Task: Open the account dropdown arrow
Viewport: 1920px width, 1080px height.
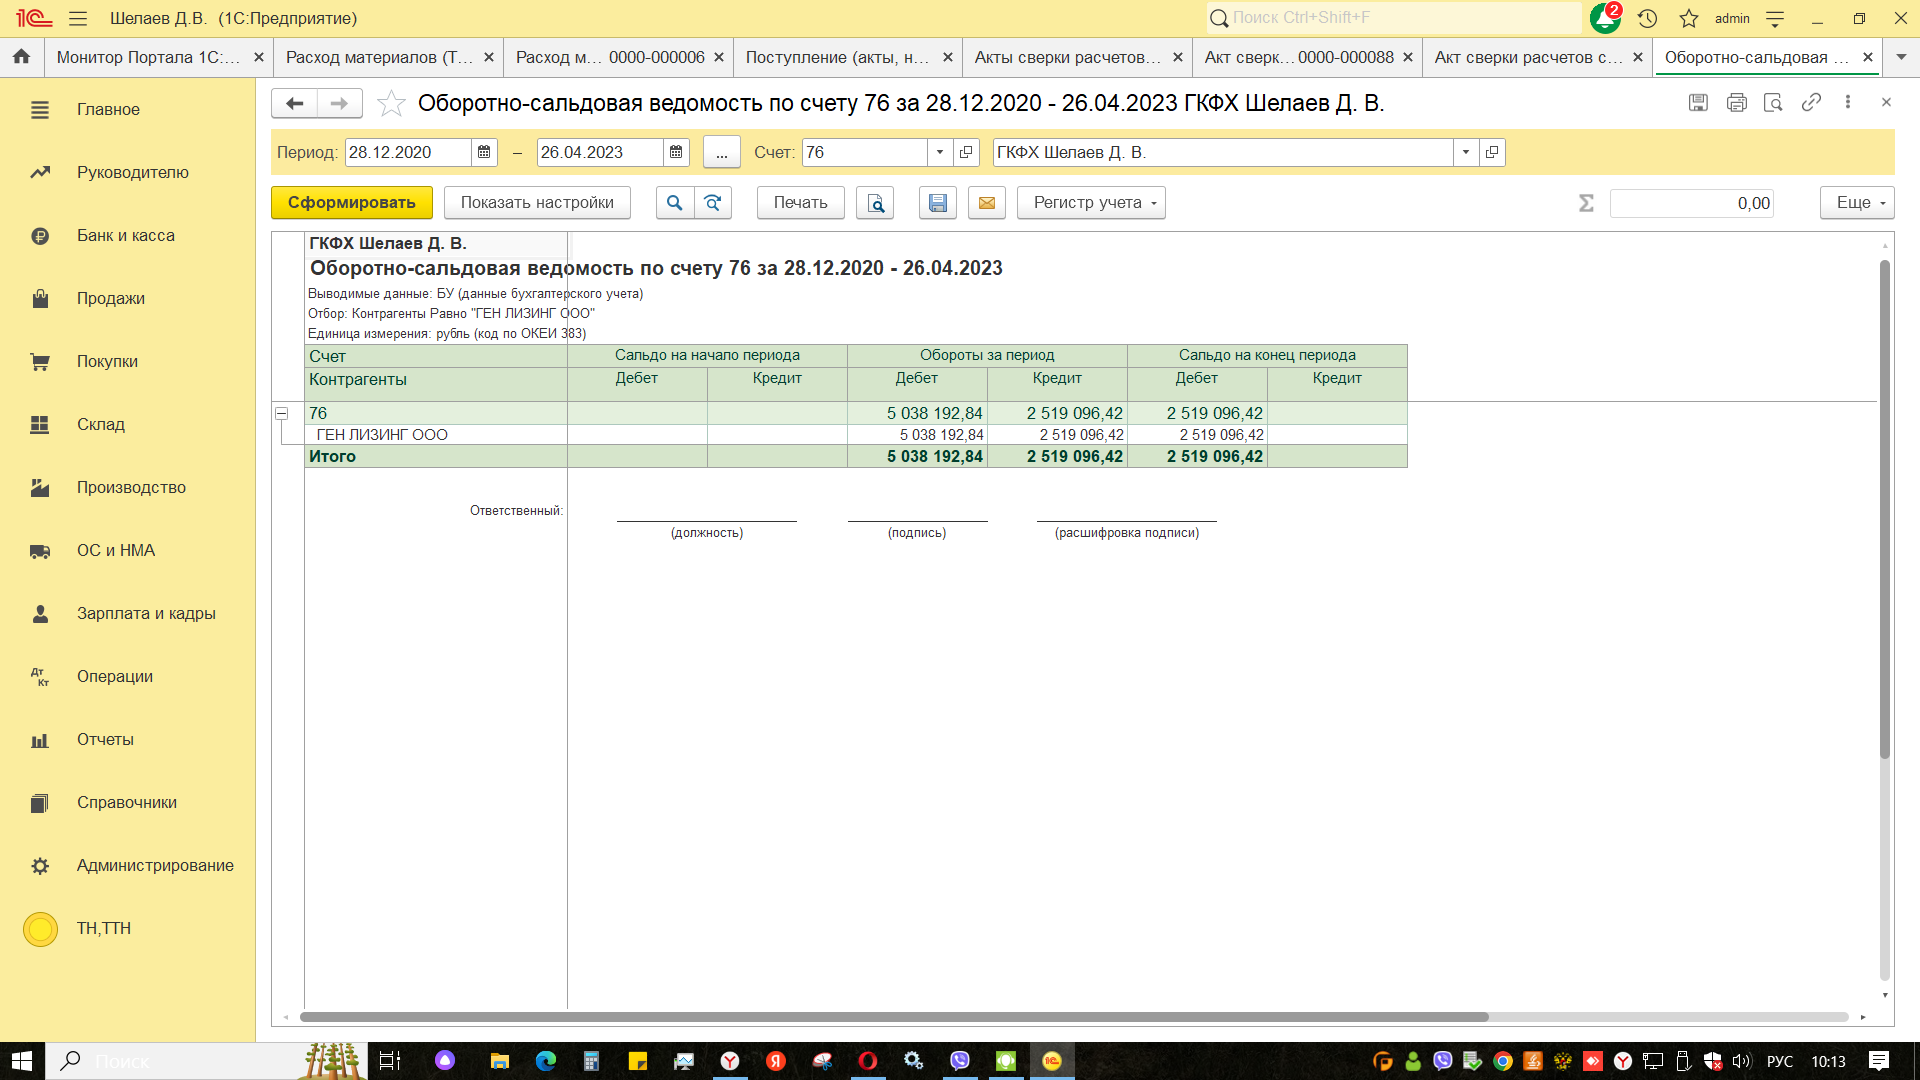Action: click(940, 152)
